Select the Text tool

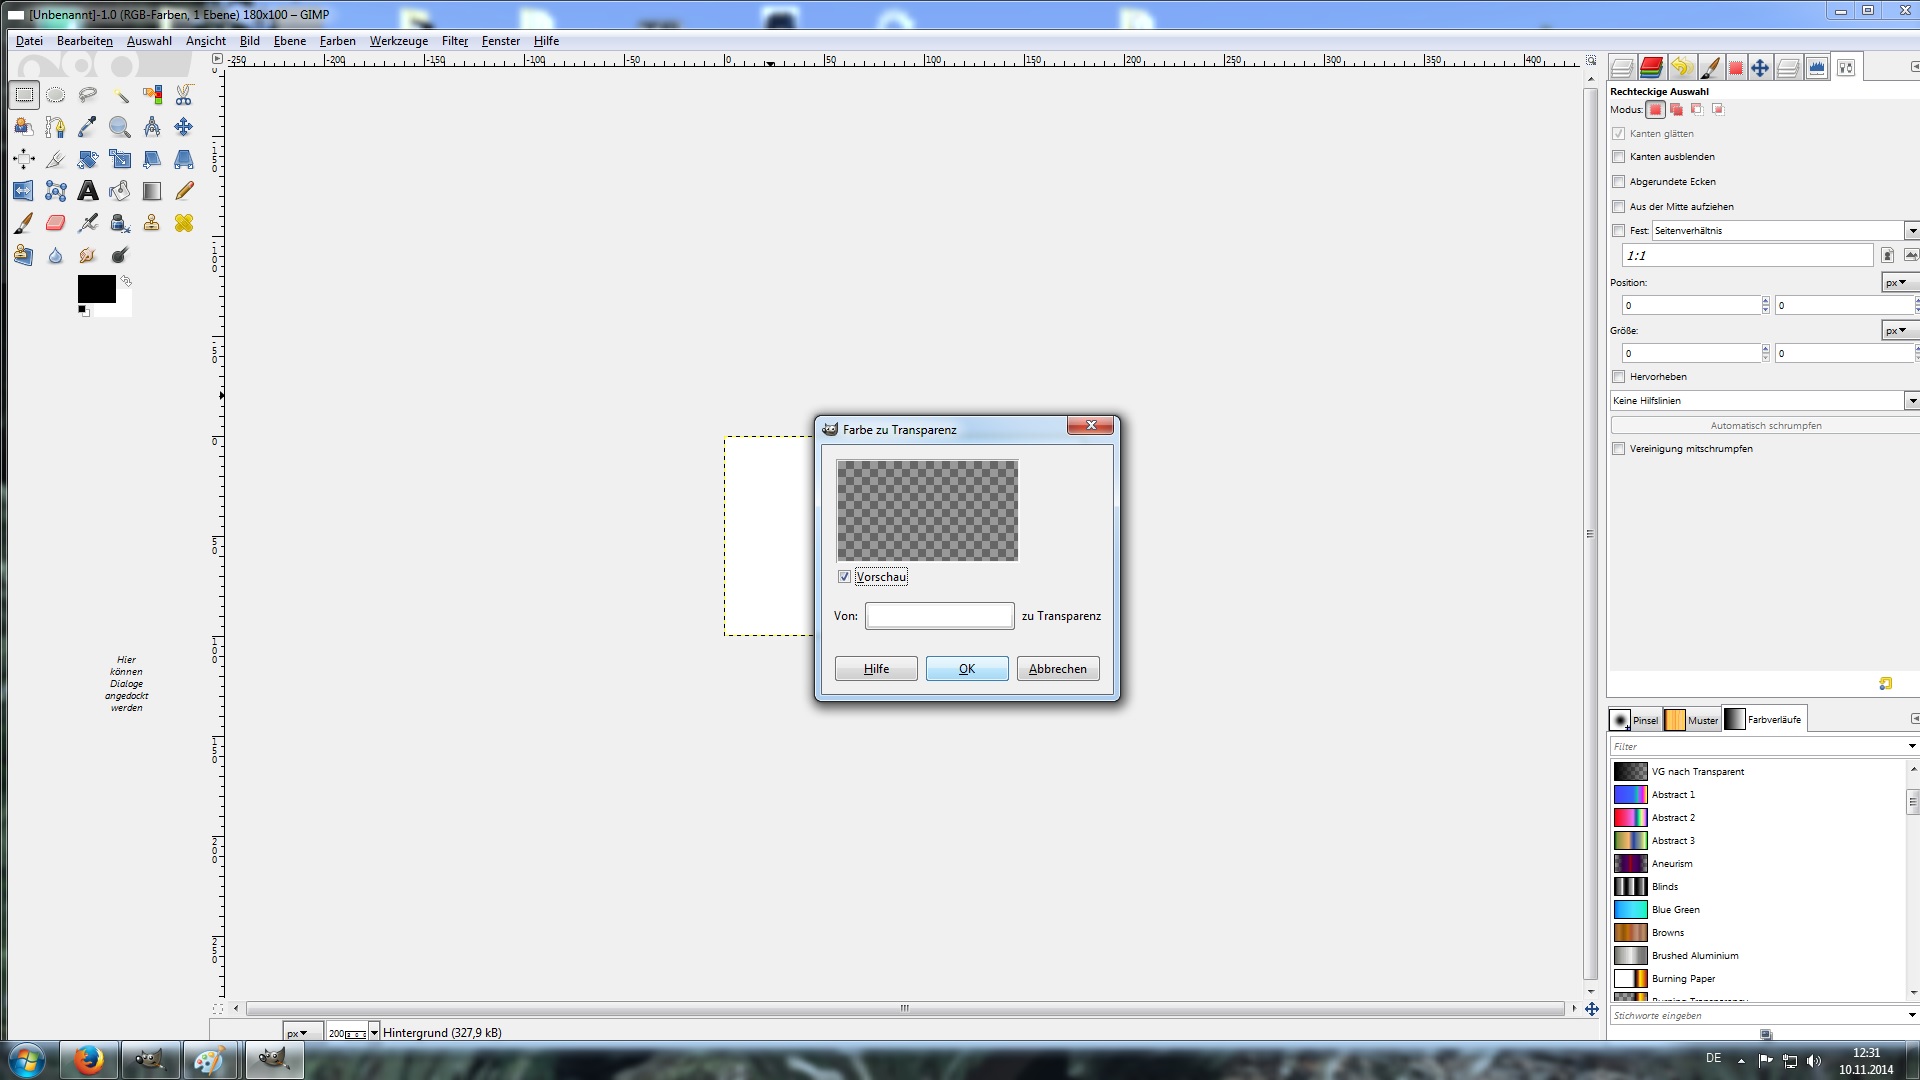88,191
